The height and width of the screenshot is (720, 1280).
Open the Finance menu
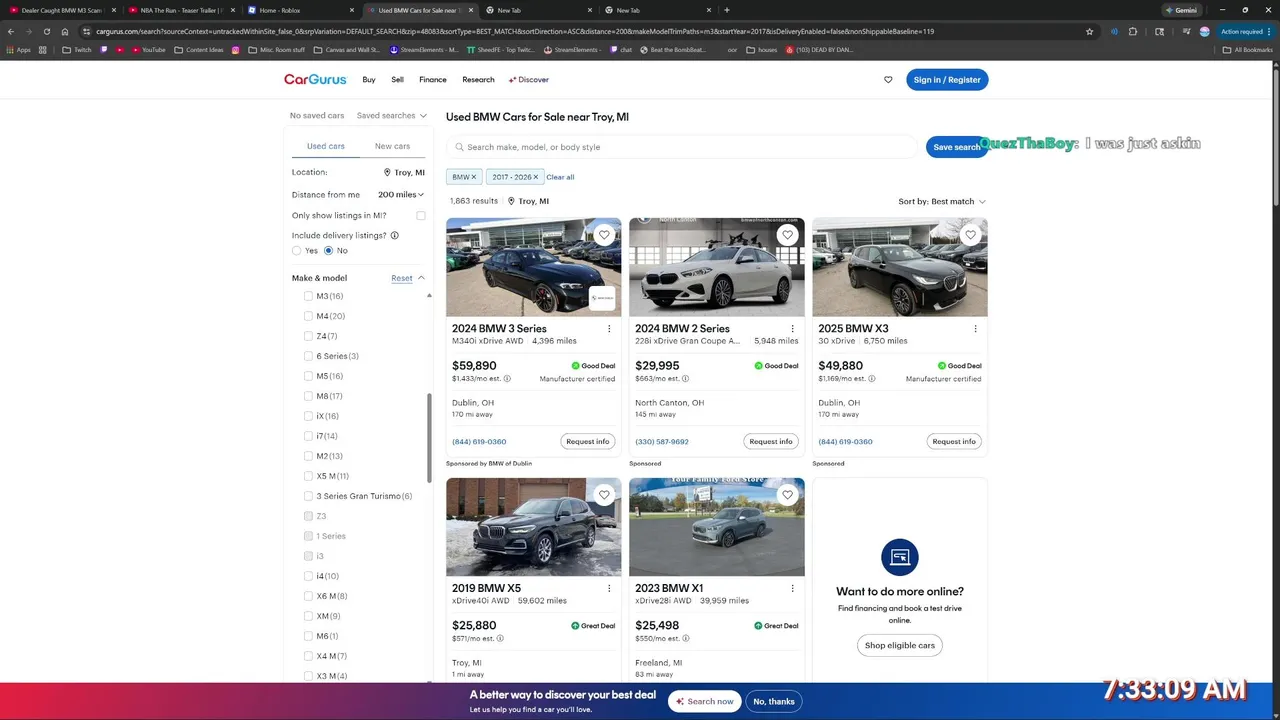click(x=433, y=80)
